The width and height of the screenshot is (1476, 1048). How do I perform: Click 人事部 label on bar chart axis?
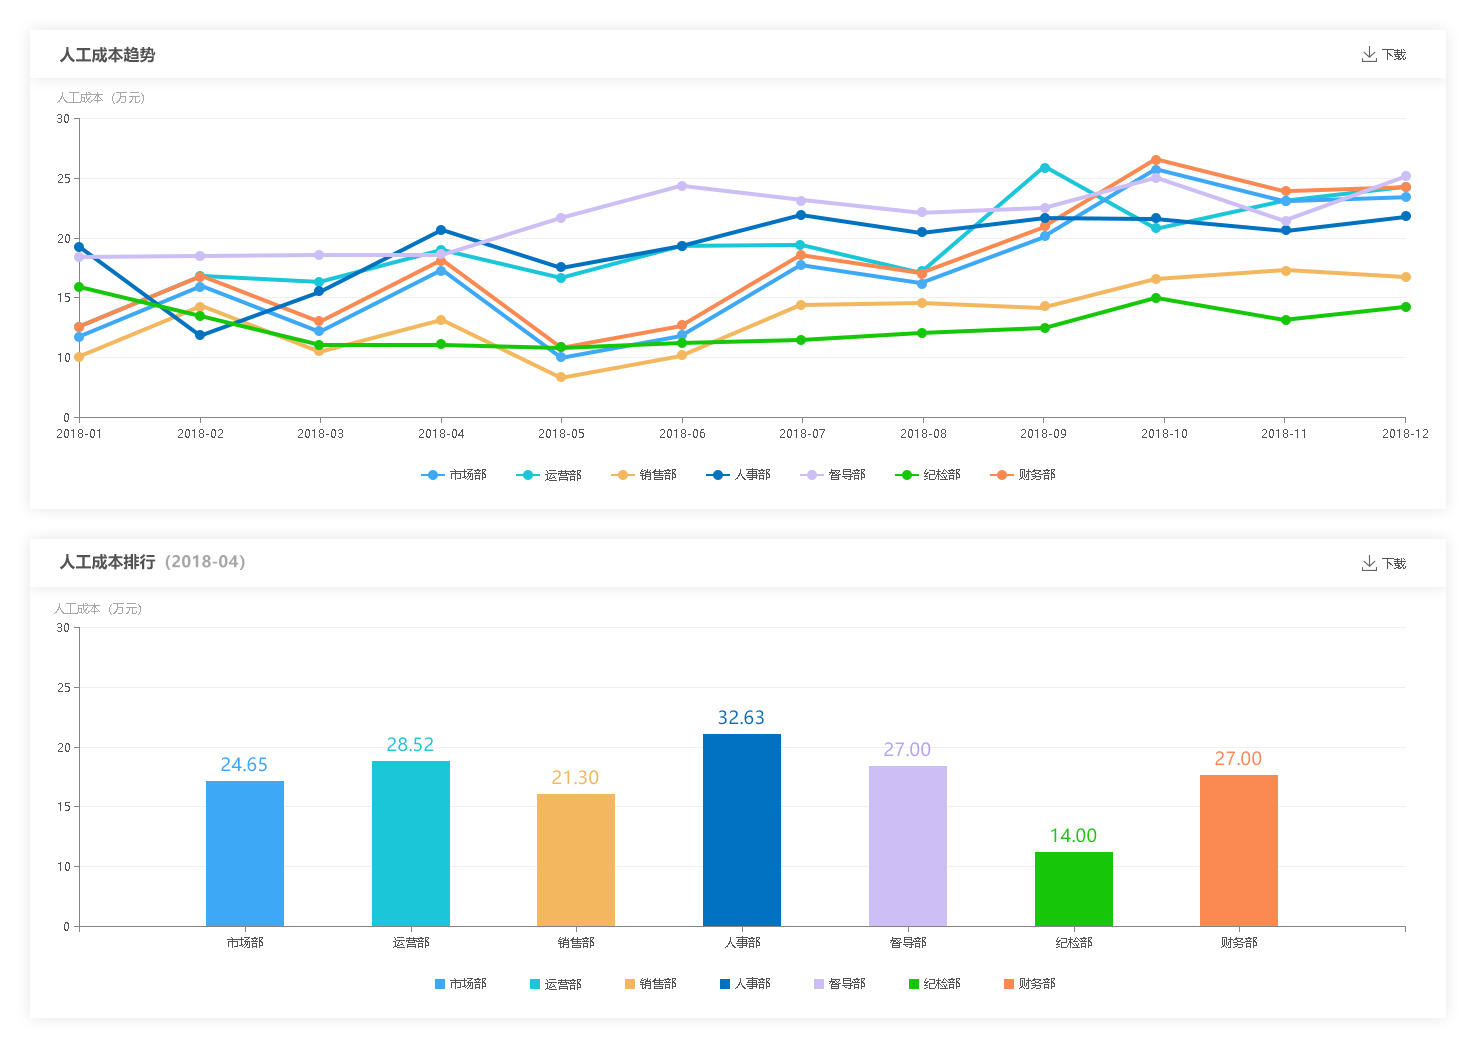(x=742, y=943)
